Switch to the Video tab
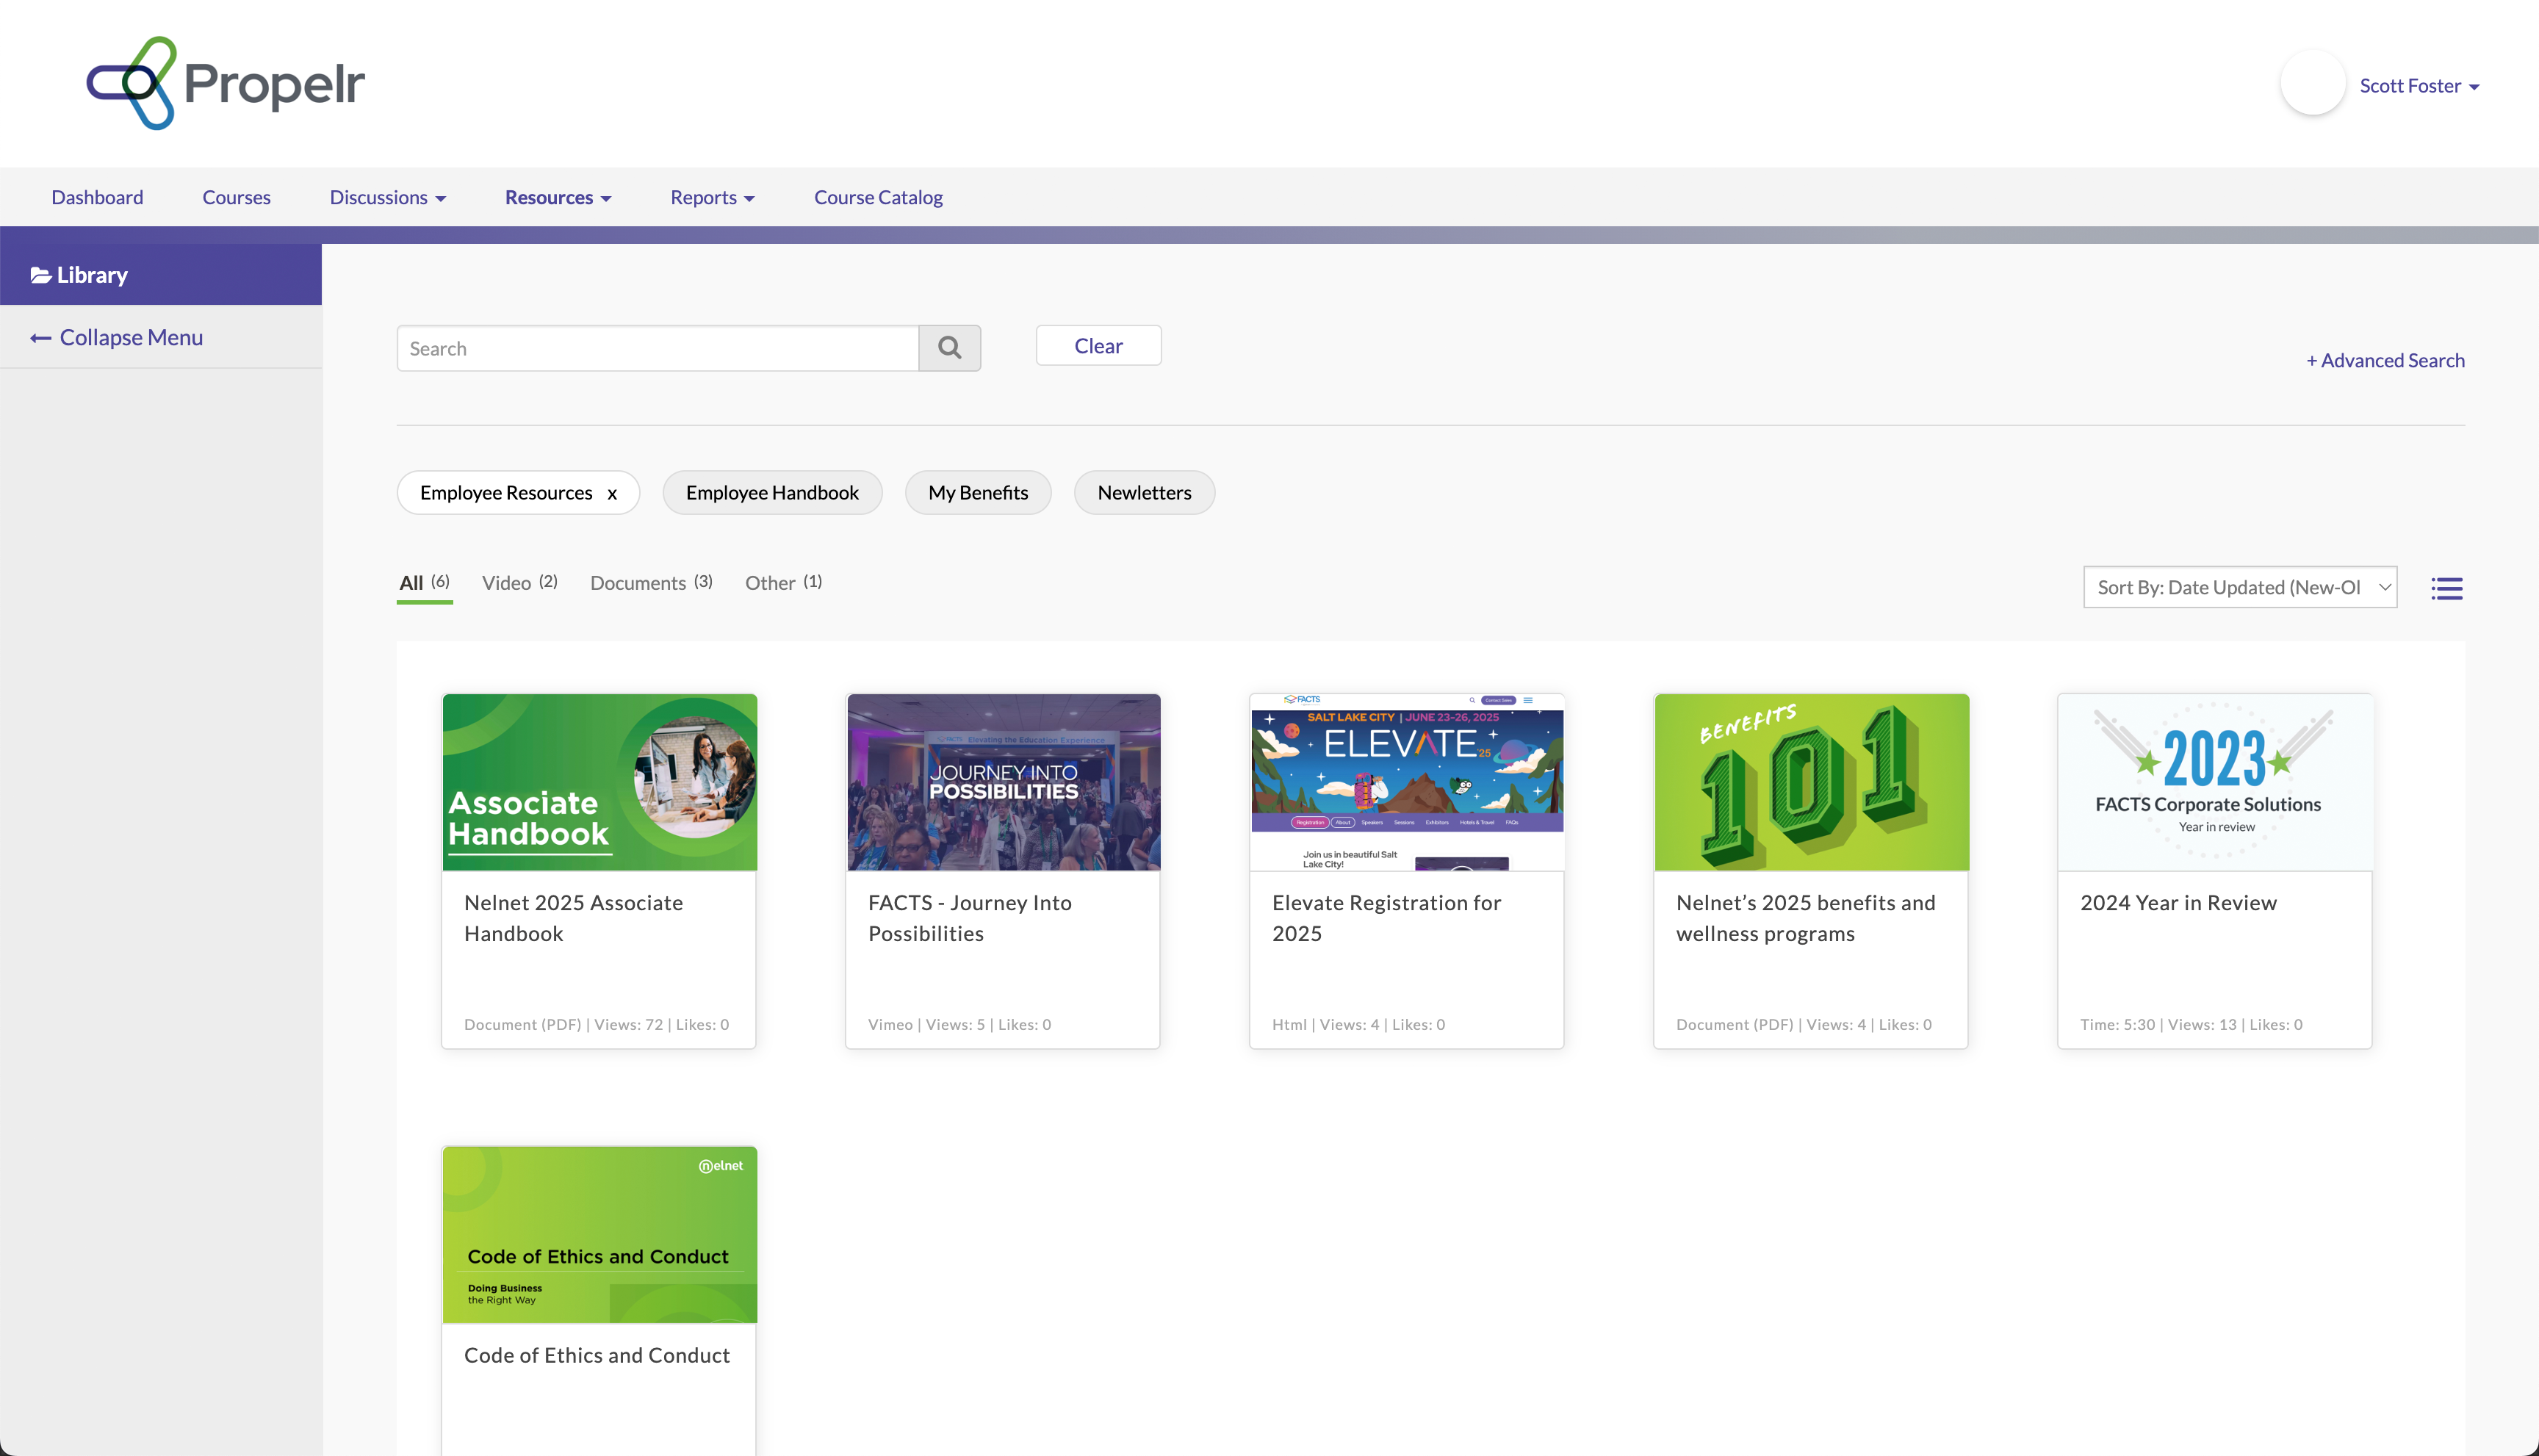 tap(518, 583)
